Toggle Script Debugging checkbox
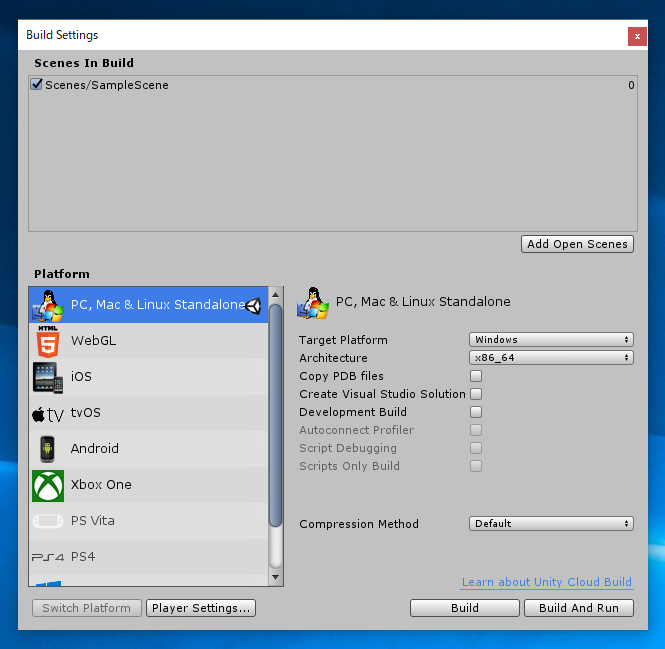 point(476,448)
